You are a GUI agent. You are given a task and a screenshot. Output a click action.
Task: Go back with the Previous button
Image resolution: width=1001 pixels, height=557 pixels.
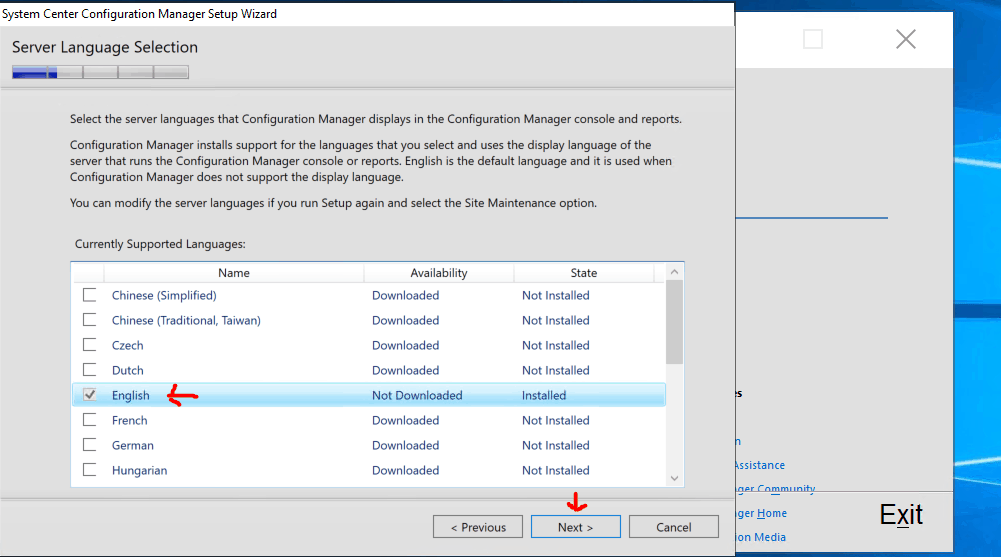pyautogui.click(x=478, y=527)
